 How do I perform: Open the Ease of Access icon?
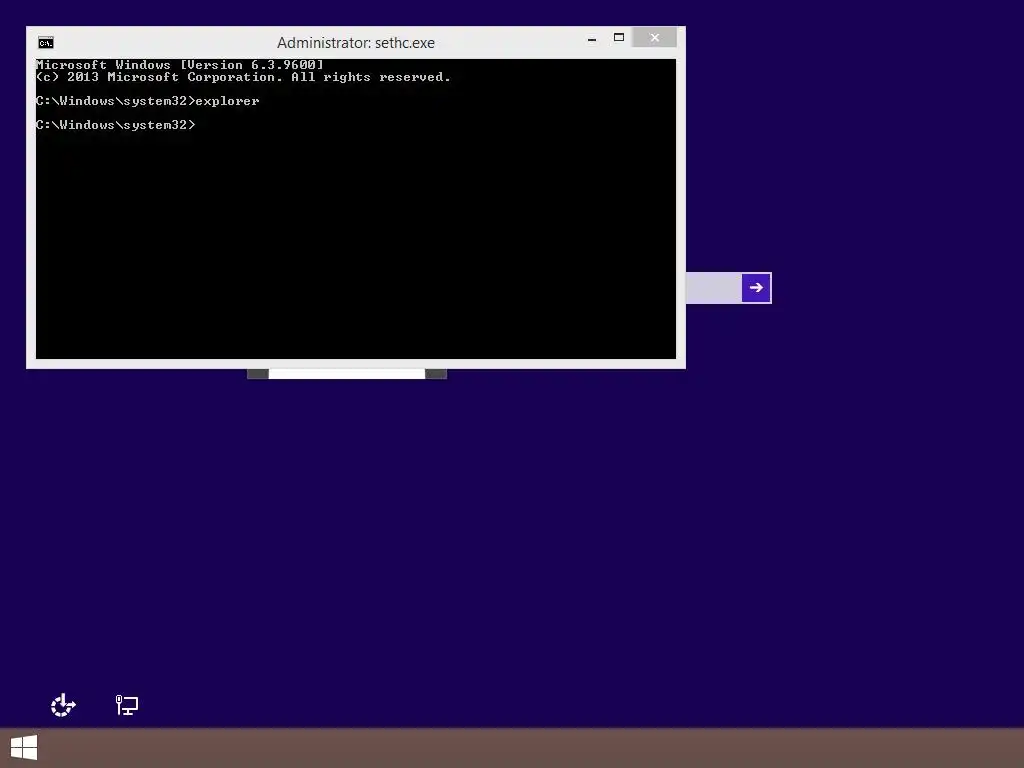click(63, 705)
